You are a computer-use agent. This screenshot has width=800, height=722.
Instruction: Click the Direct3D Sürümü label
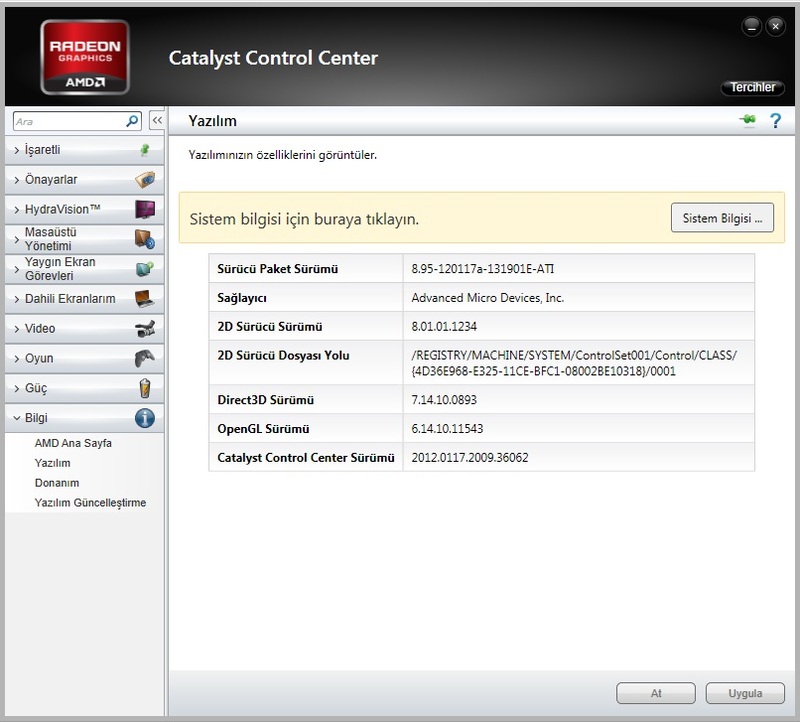pos(265,400)
